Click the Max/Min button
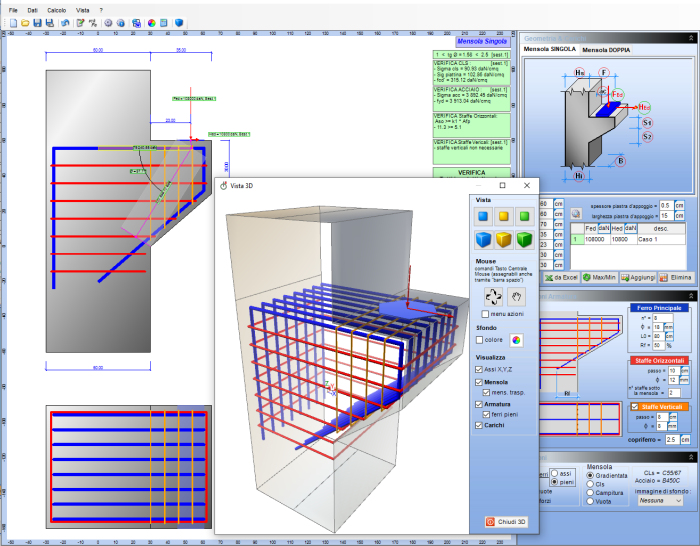 [600, 277]
